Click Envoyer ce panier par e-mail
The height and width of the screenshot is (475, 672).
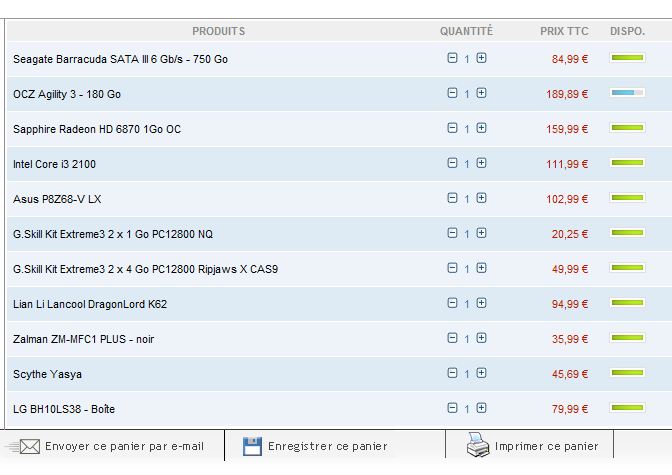click(124, 446)
